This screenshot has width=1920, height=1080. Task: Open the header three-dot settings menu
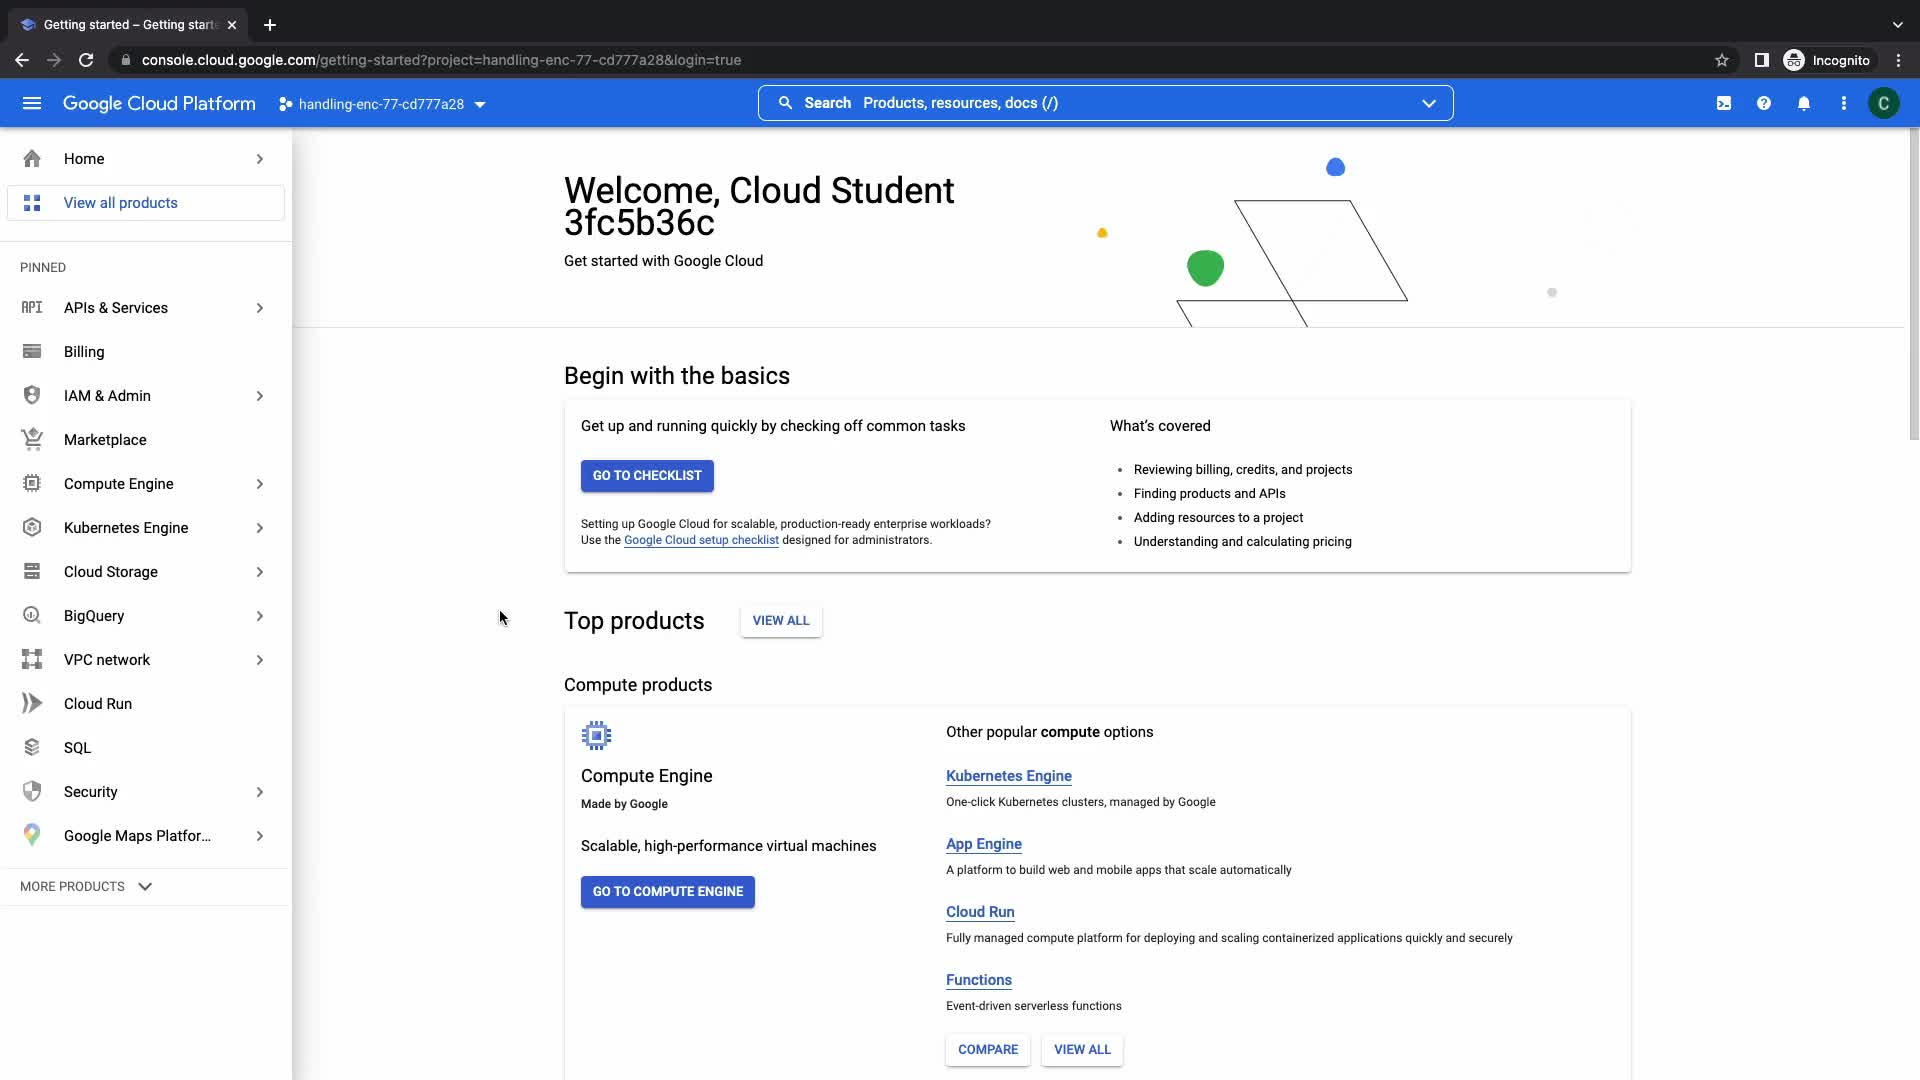tap(1844, 103)
